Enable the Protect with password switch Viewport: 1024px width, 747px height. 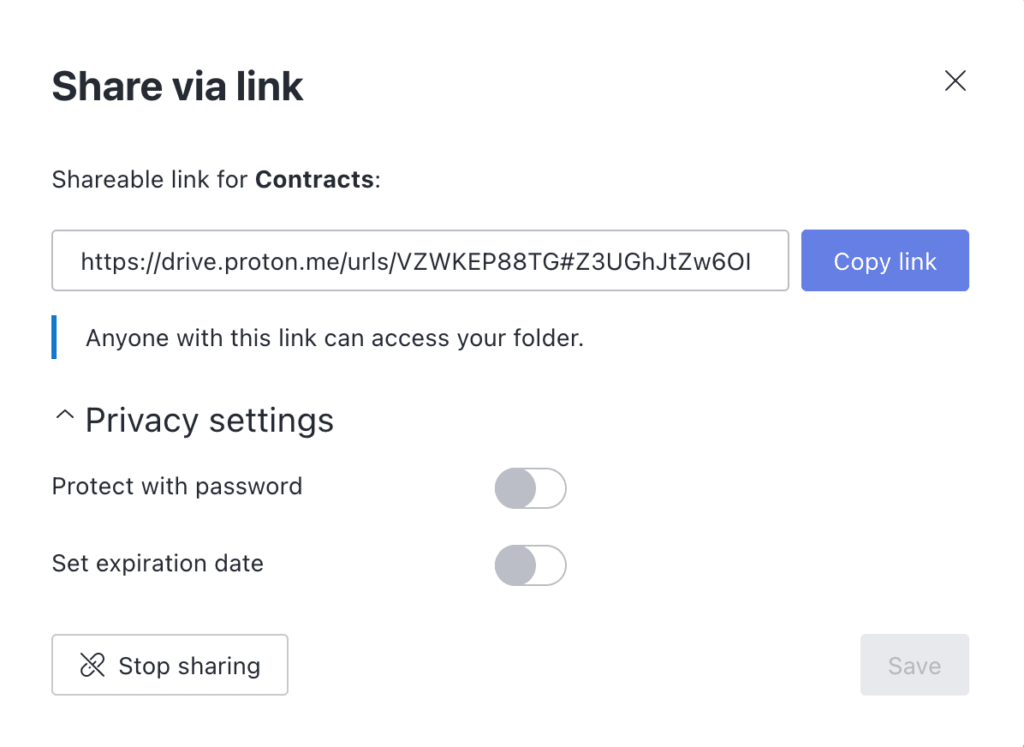[x=530, y=489]
